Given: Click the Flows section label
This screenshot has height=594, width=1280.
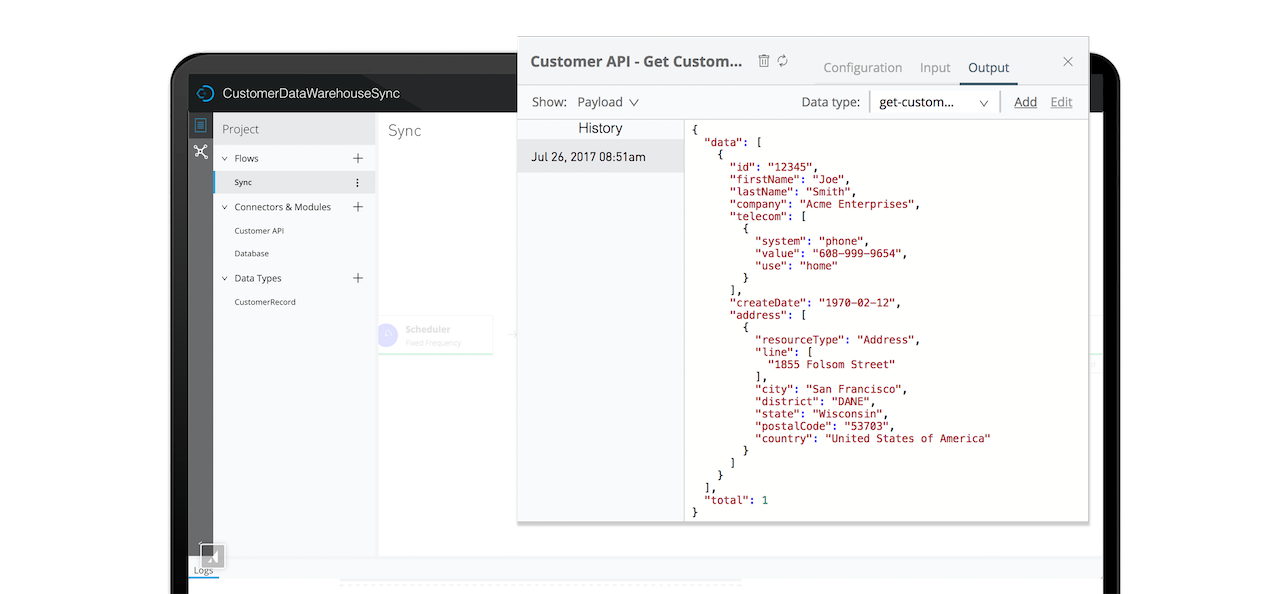Looking at the screenshot, I should [x=246, y=158].
